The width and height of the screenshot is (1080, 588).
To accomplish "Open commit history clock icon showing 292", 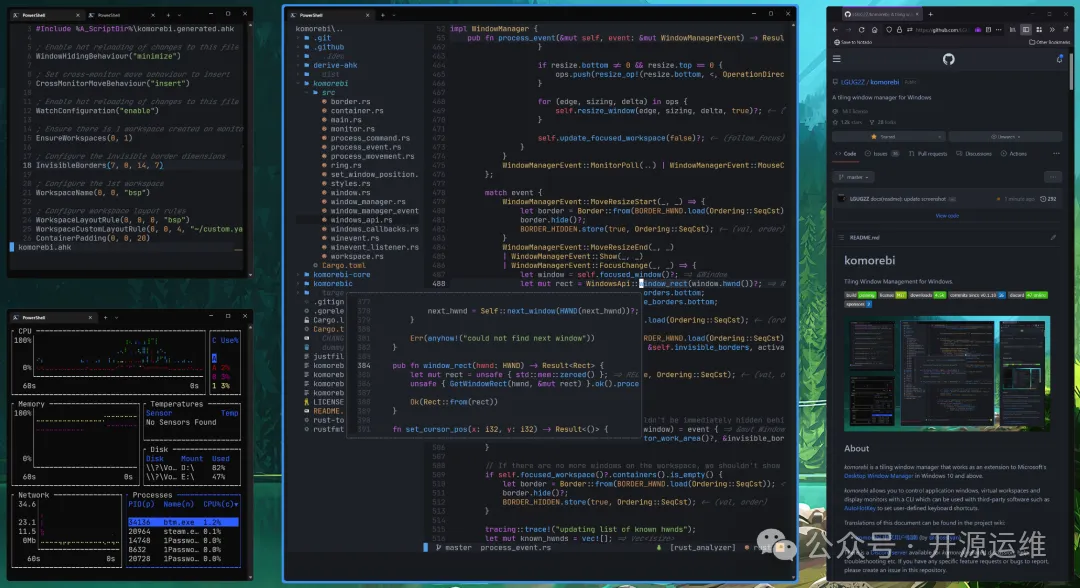I will click(x=1046, y=199).
